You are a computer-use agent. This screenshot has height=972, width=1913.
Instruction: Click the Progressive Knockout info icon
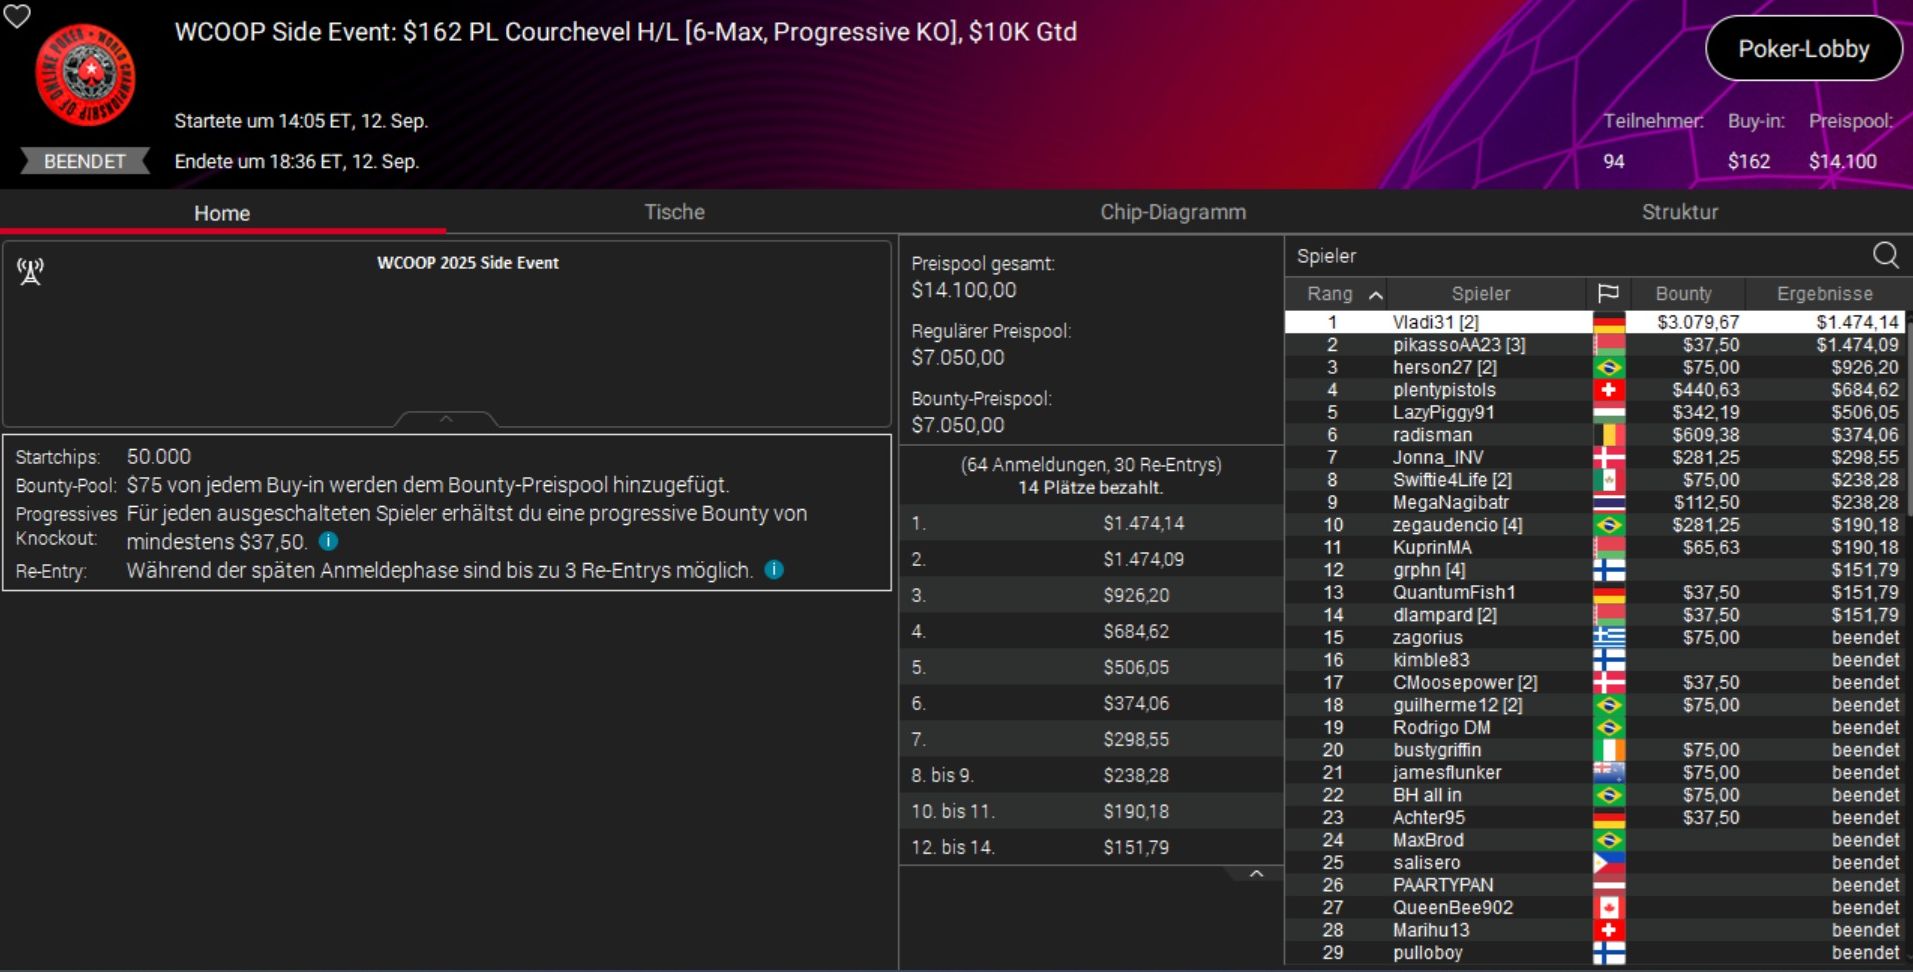(x=328, y=541)
